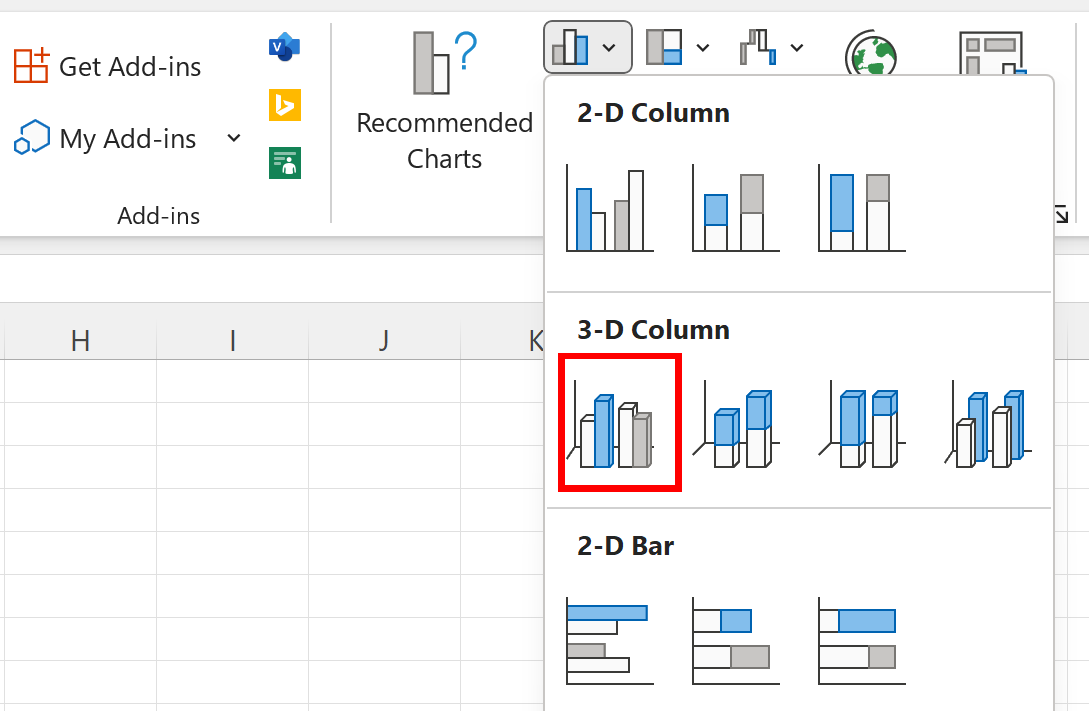The height and width of the screenshot is (711, 1089).
Task: Click the Charts dialog launcher arrow
Action: (1060, 213)
